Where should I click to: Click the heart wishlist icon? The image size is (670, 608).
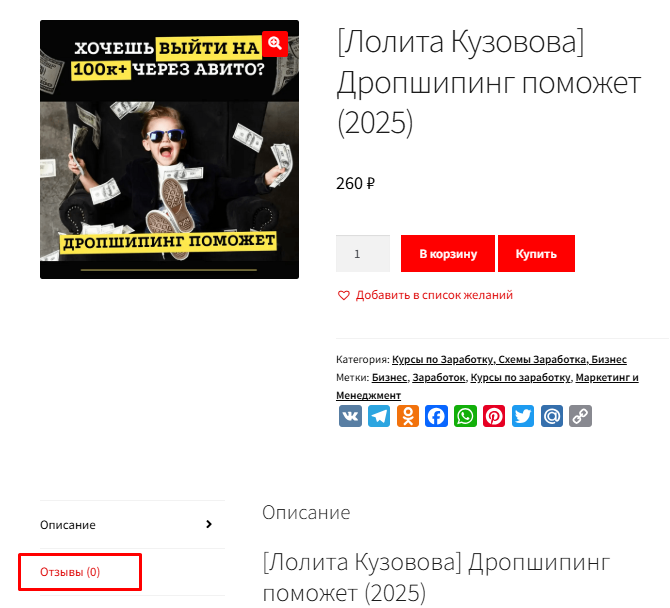click(344, 295)
